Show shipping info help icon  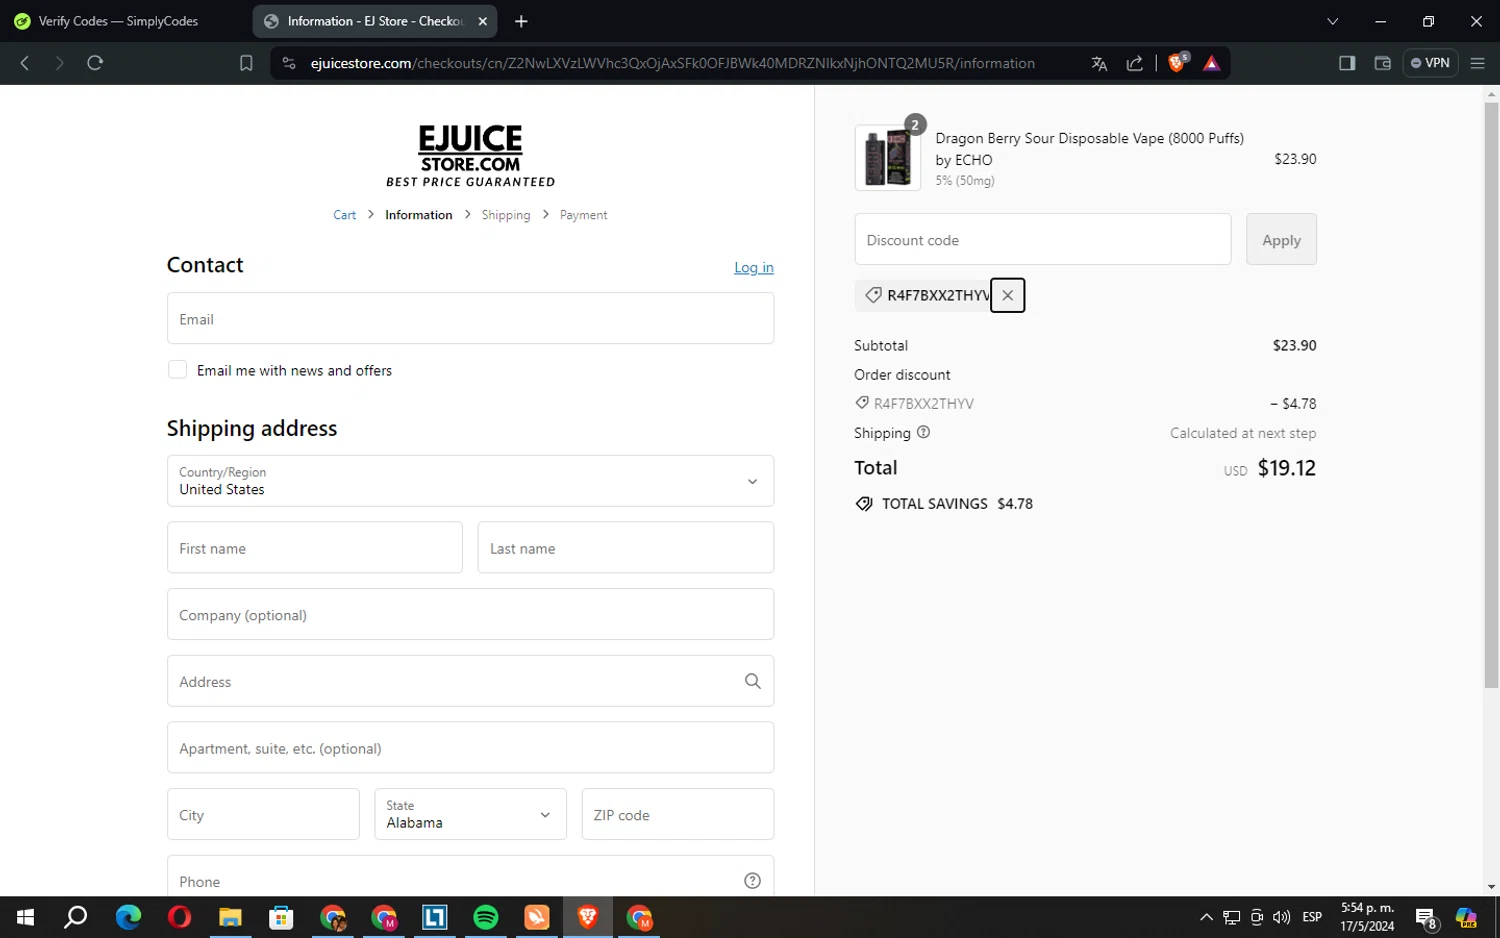(923, 432)
